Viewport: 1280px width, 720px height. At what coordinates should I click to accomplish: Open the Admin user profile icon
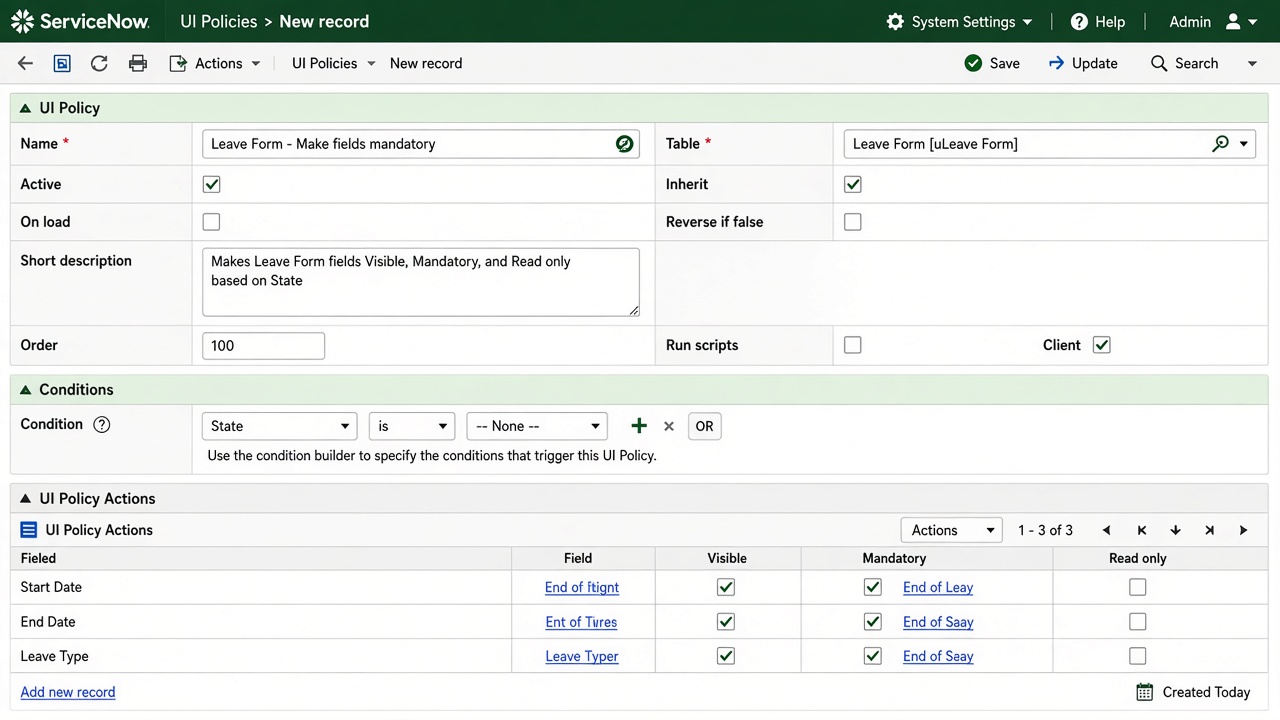(1233, 22)
